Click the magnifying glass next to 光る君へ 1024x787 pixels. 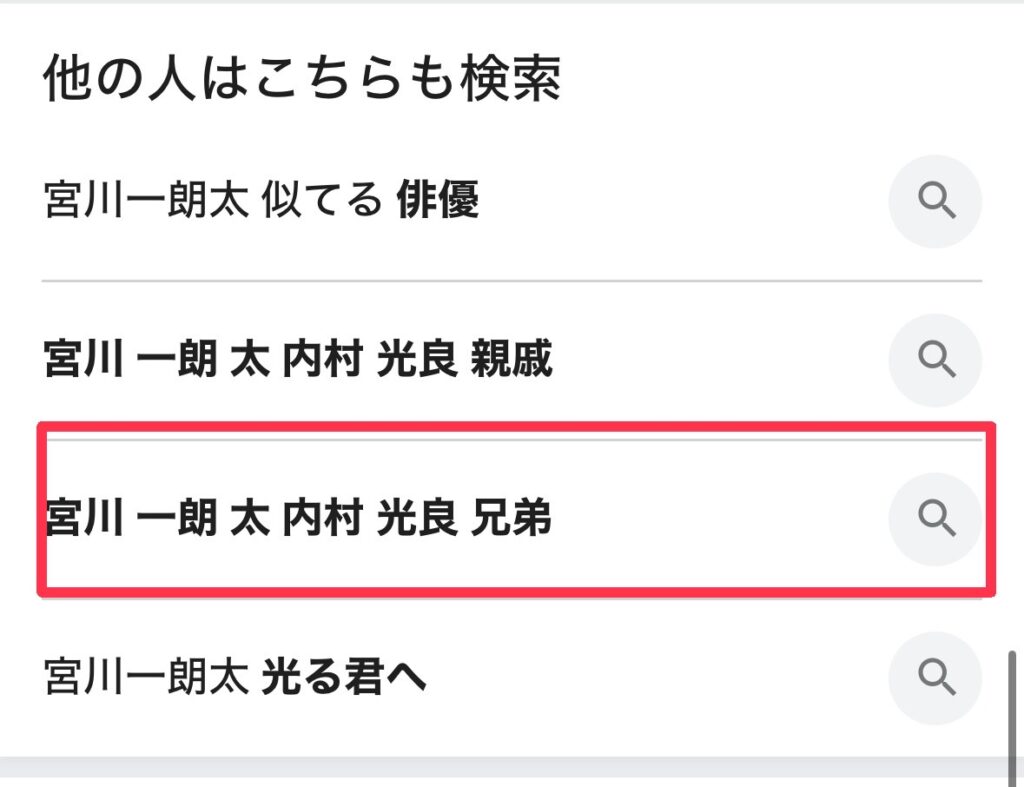pos(935,677)
